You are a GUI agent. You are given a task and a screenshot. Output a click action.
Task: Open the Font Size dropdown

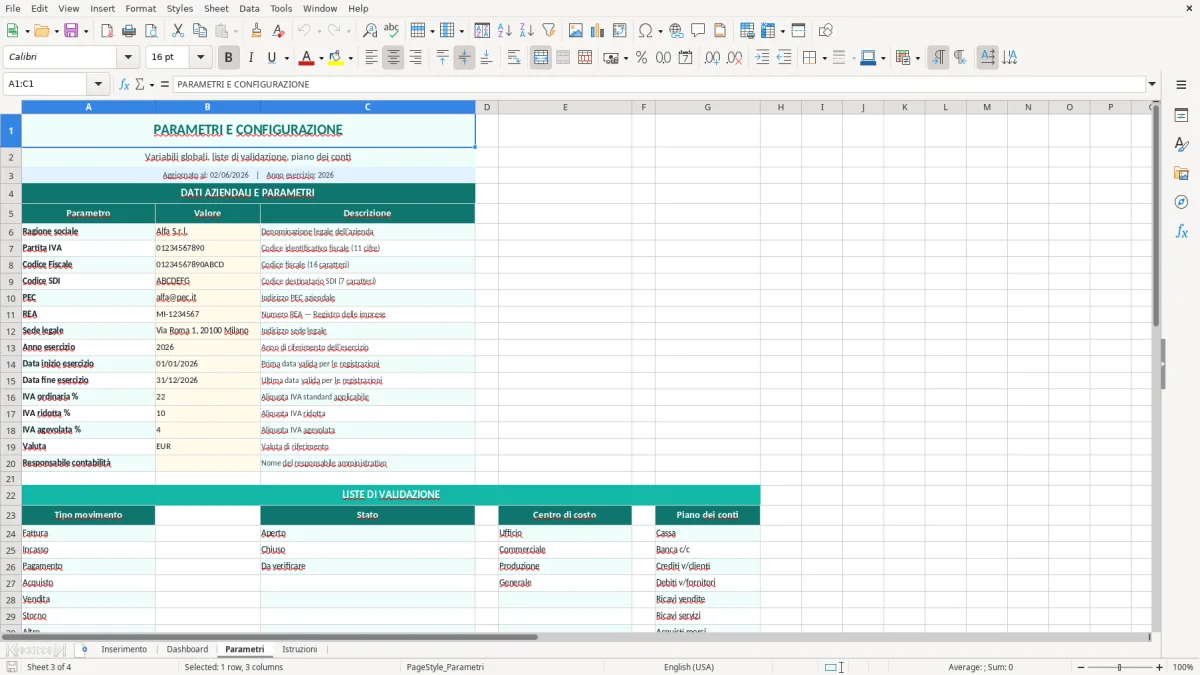pyautogui.click(x=200, y=58)
